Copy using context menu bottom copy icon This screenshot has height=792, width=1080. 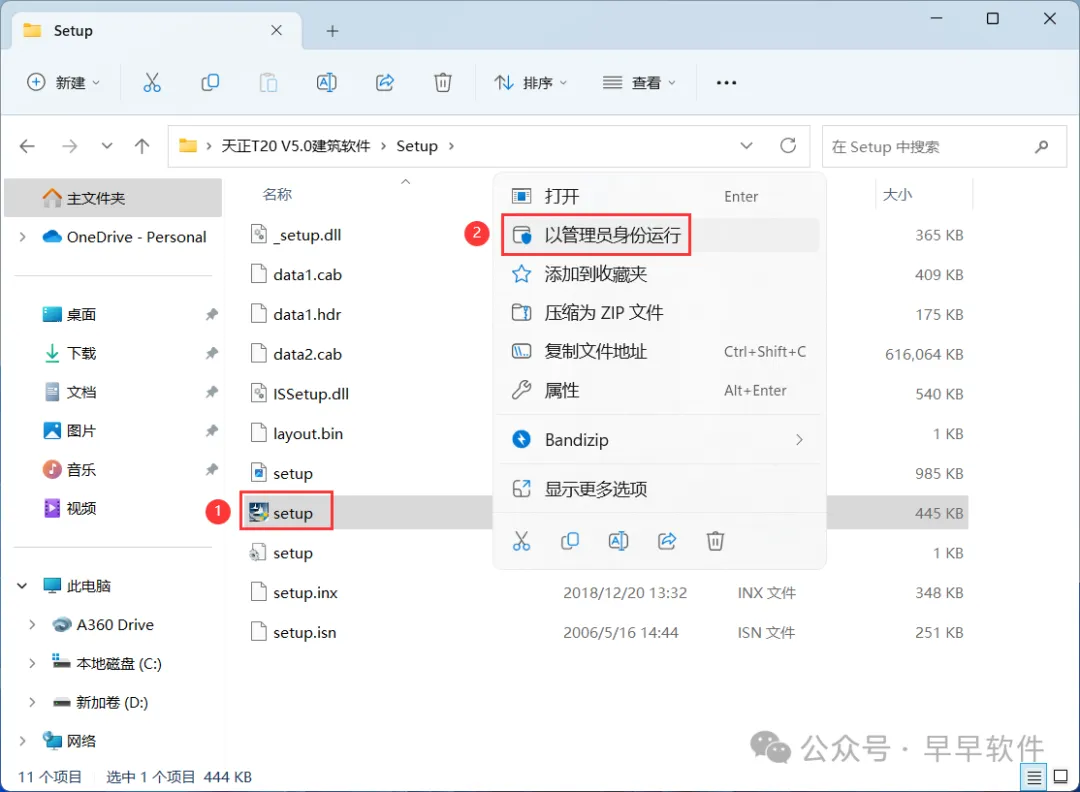coord(570,541)
